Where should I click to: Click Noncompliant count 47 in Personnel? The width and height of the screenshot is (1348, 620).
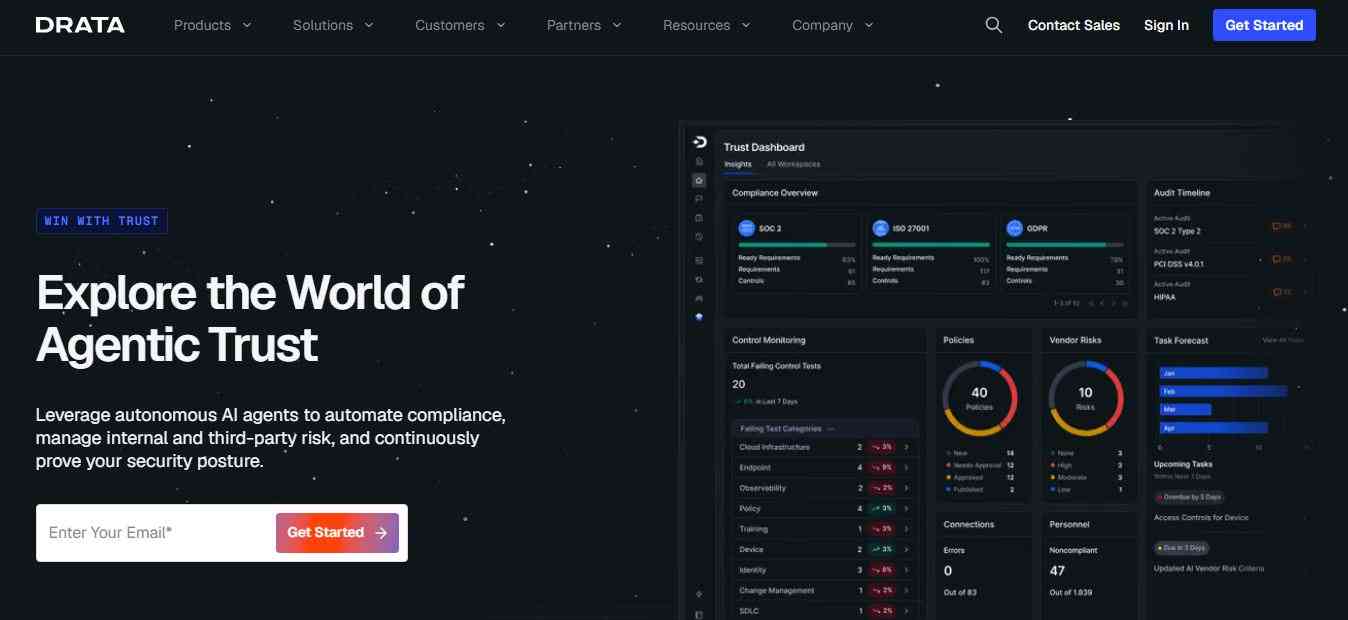point(1057,571)
